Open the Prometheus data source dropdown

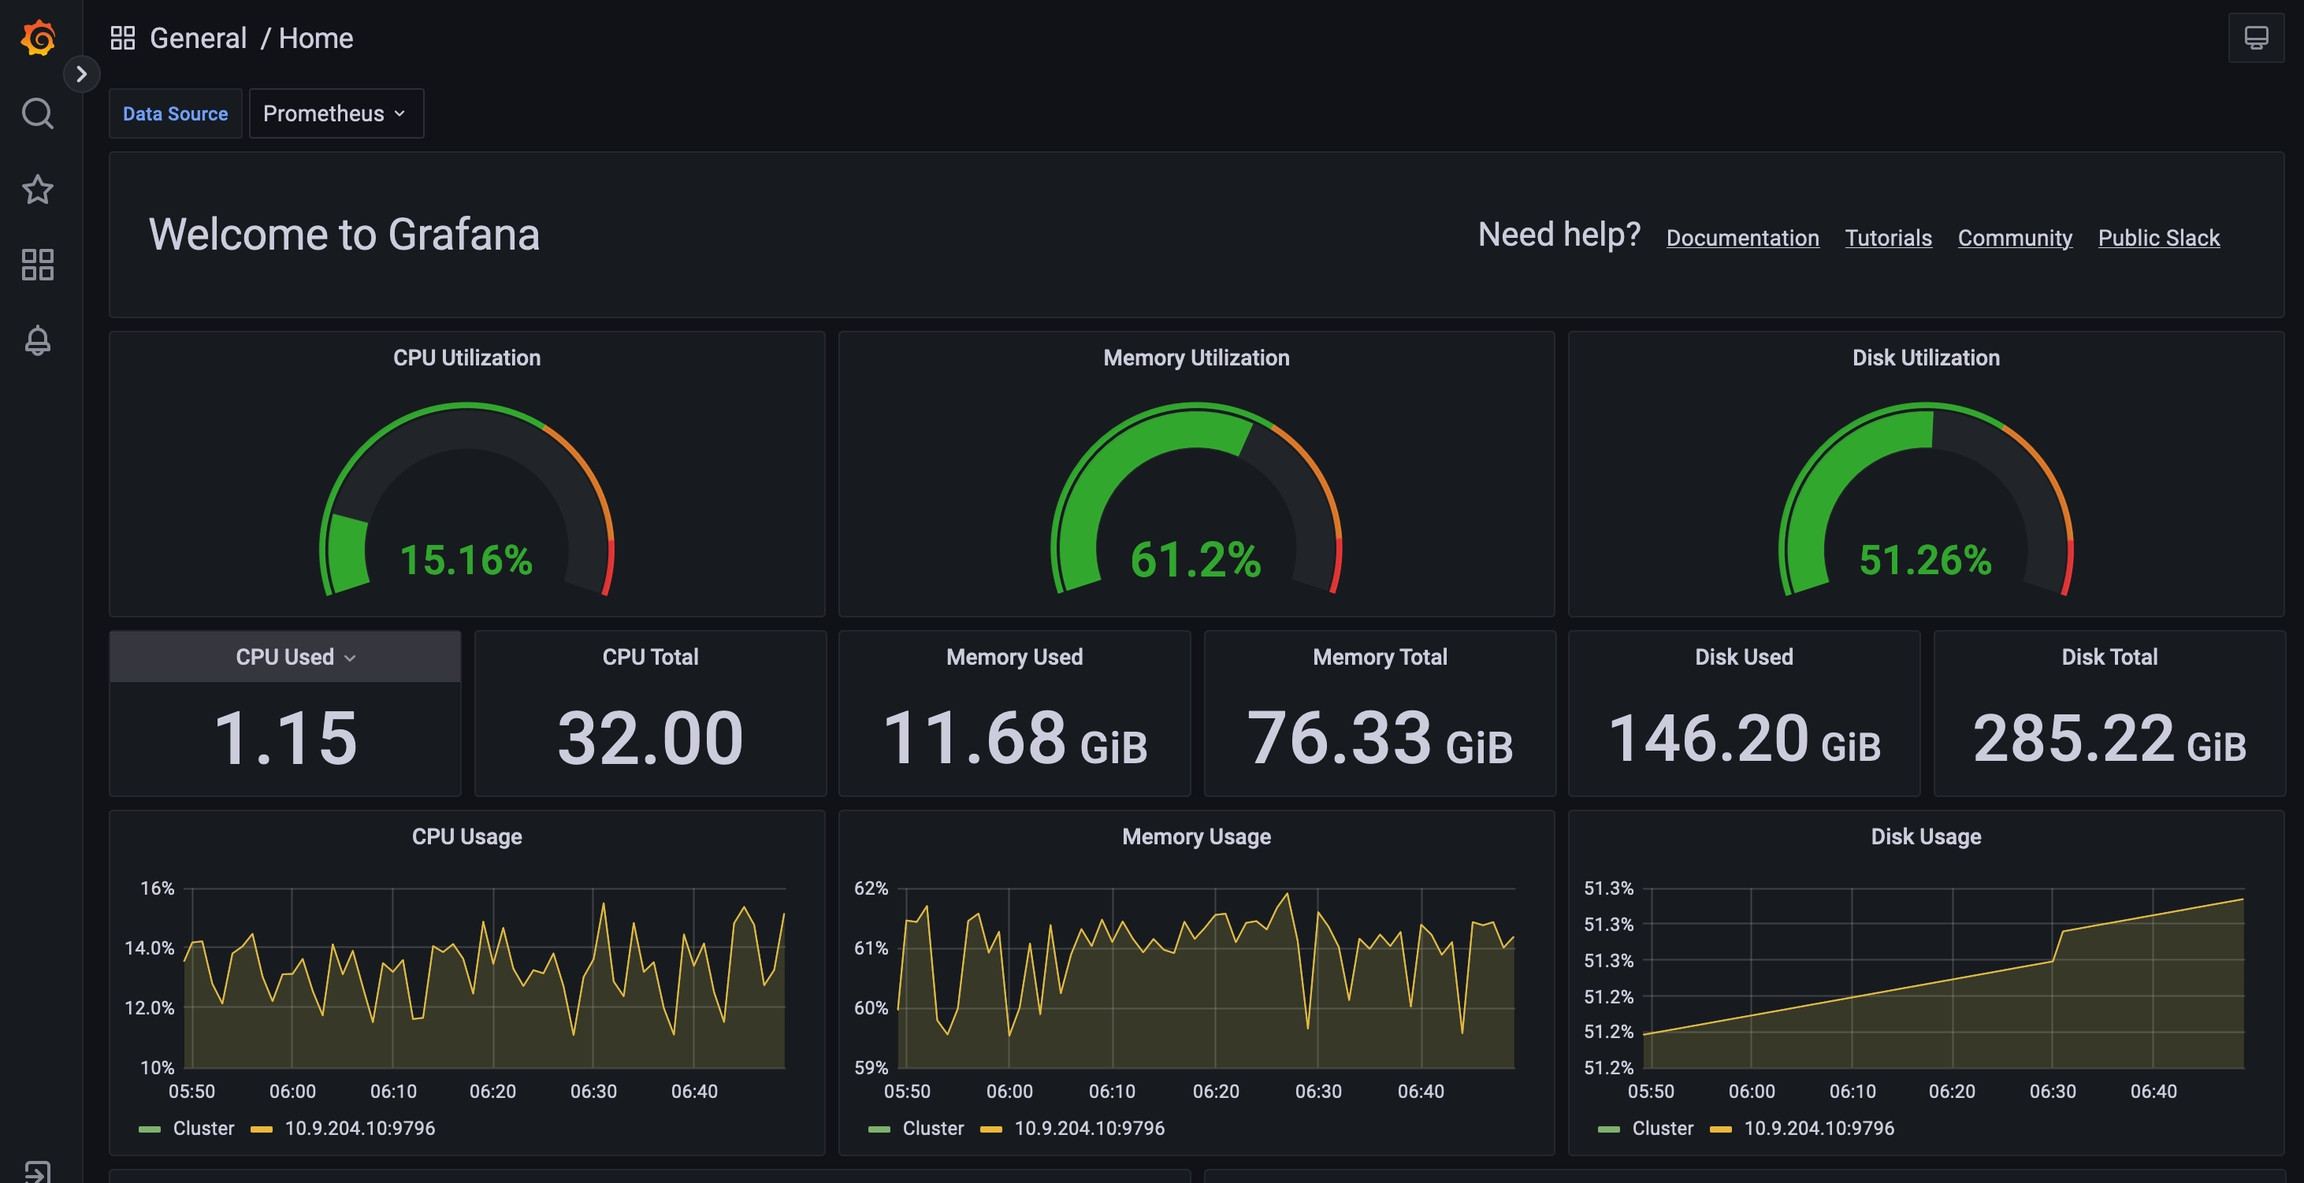click(335, 114)
